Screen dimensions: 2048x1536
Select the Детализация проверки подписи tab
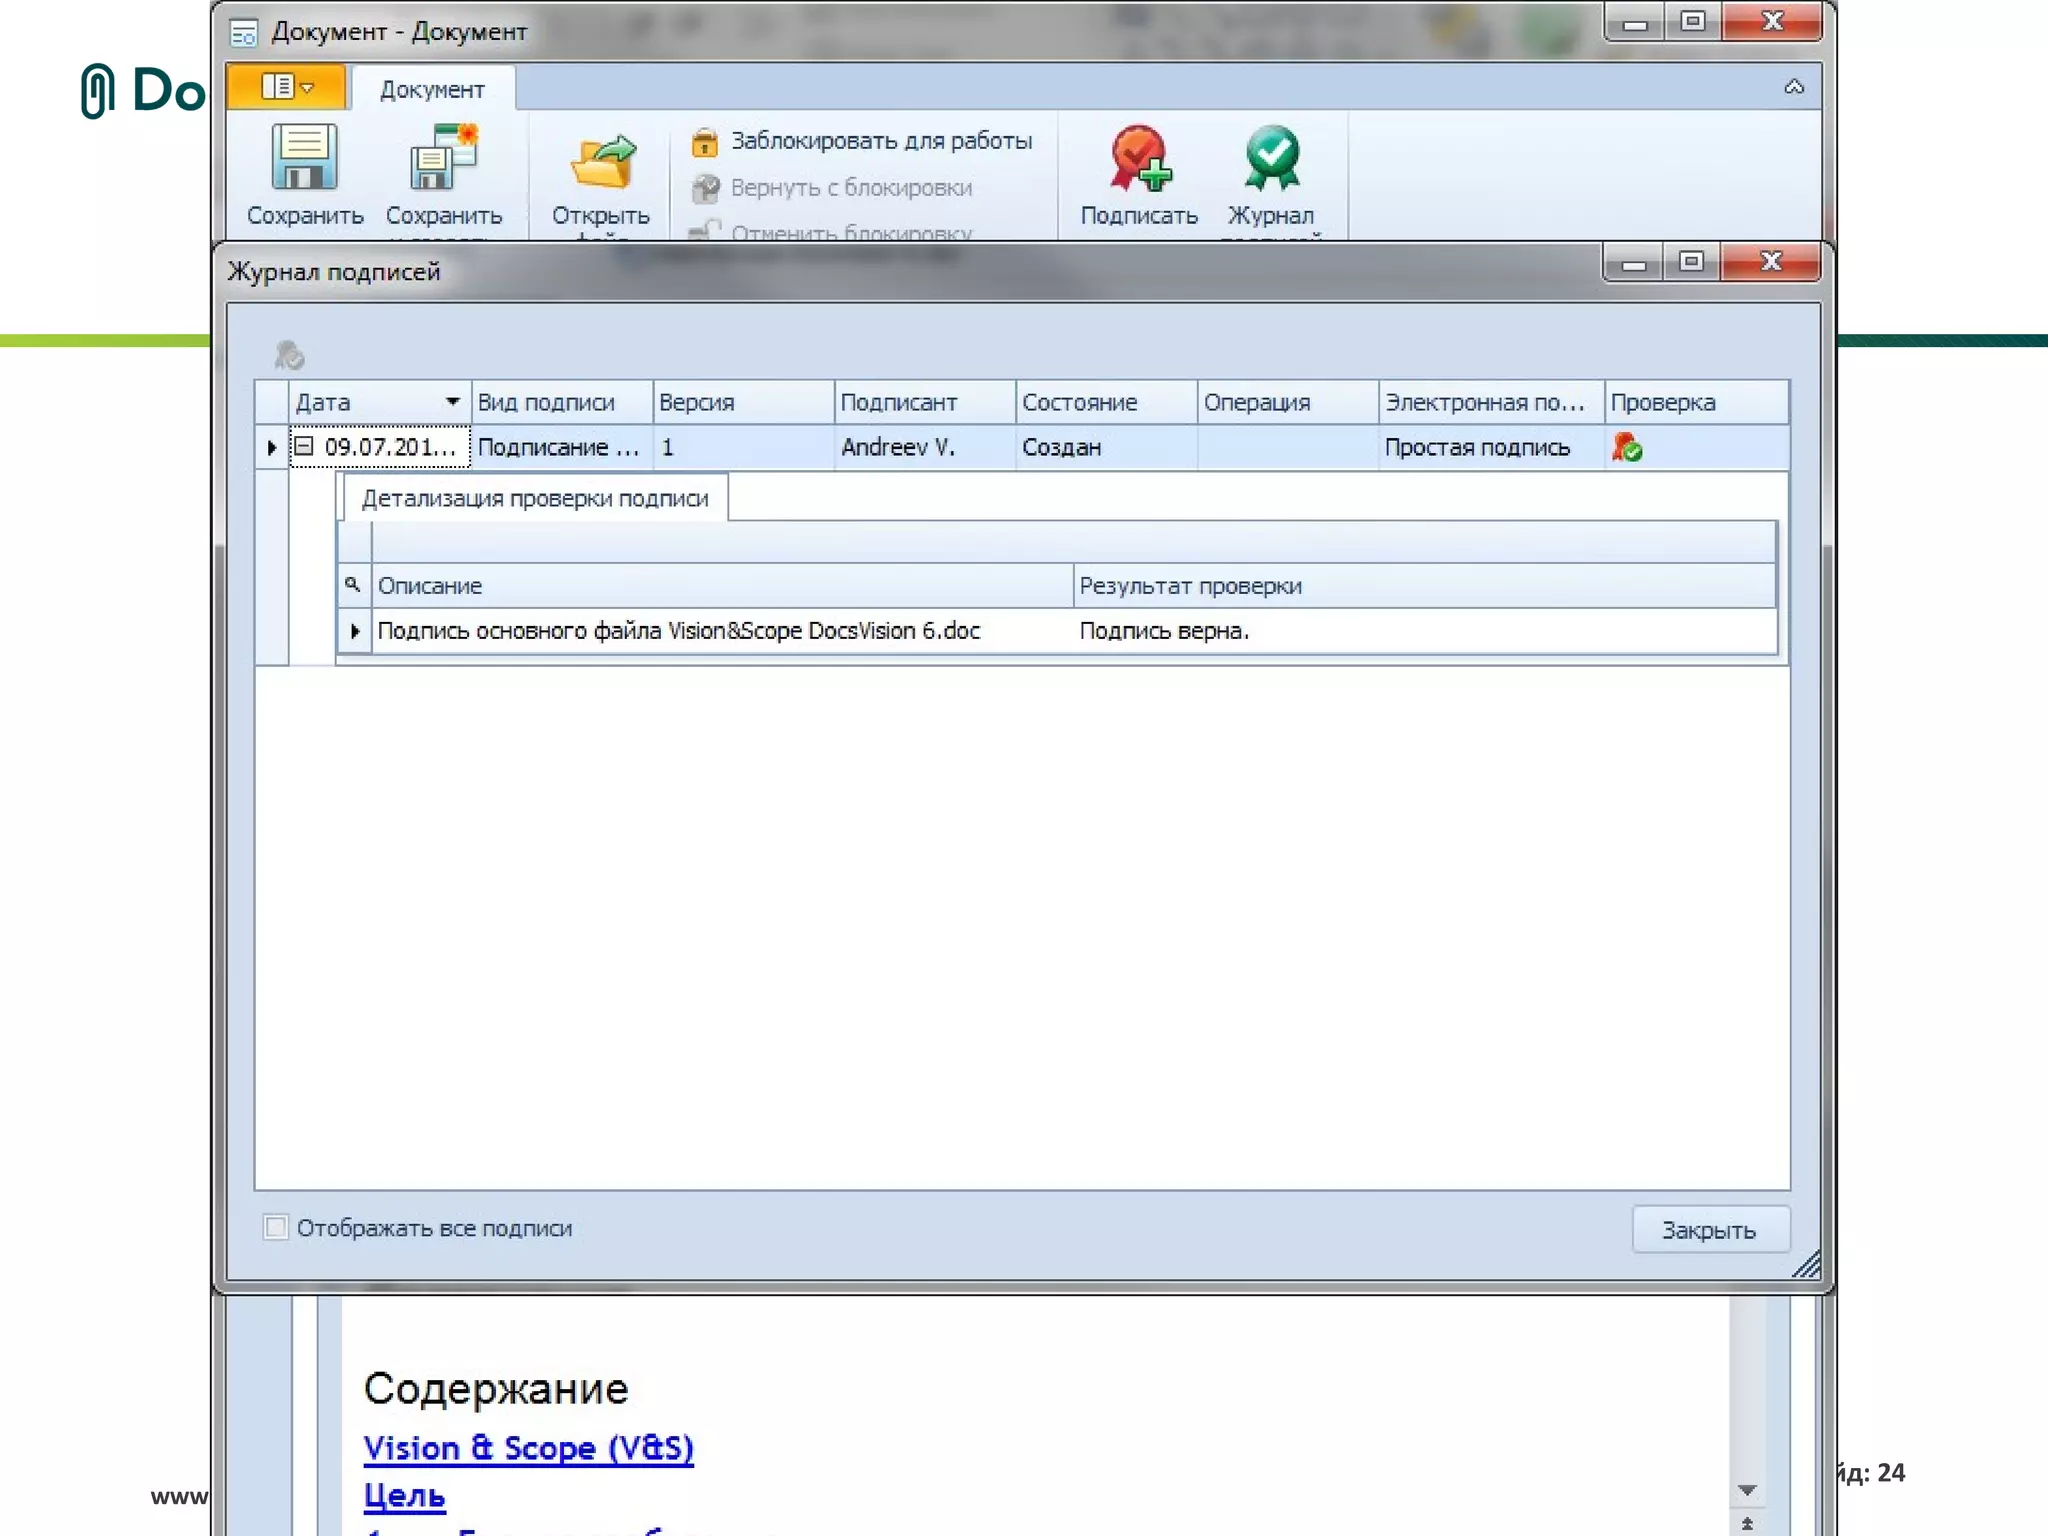535,498
